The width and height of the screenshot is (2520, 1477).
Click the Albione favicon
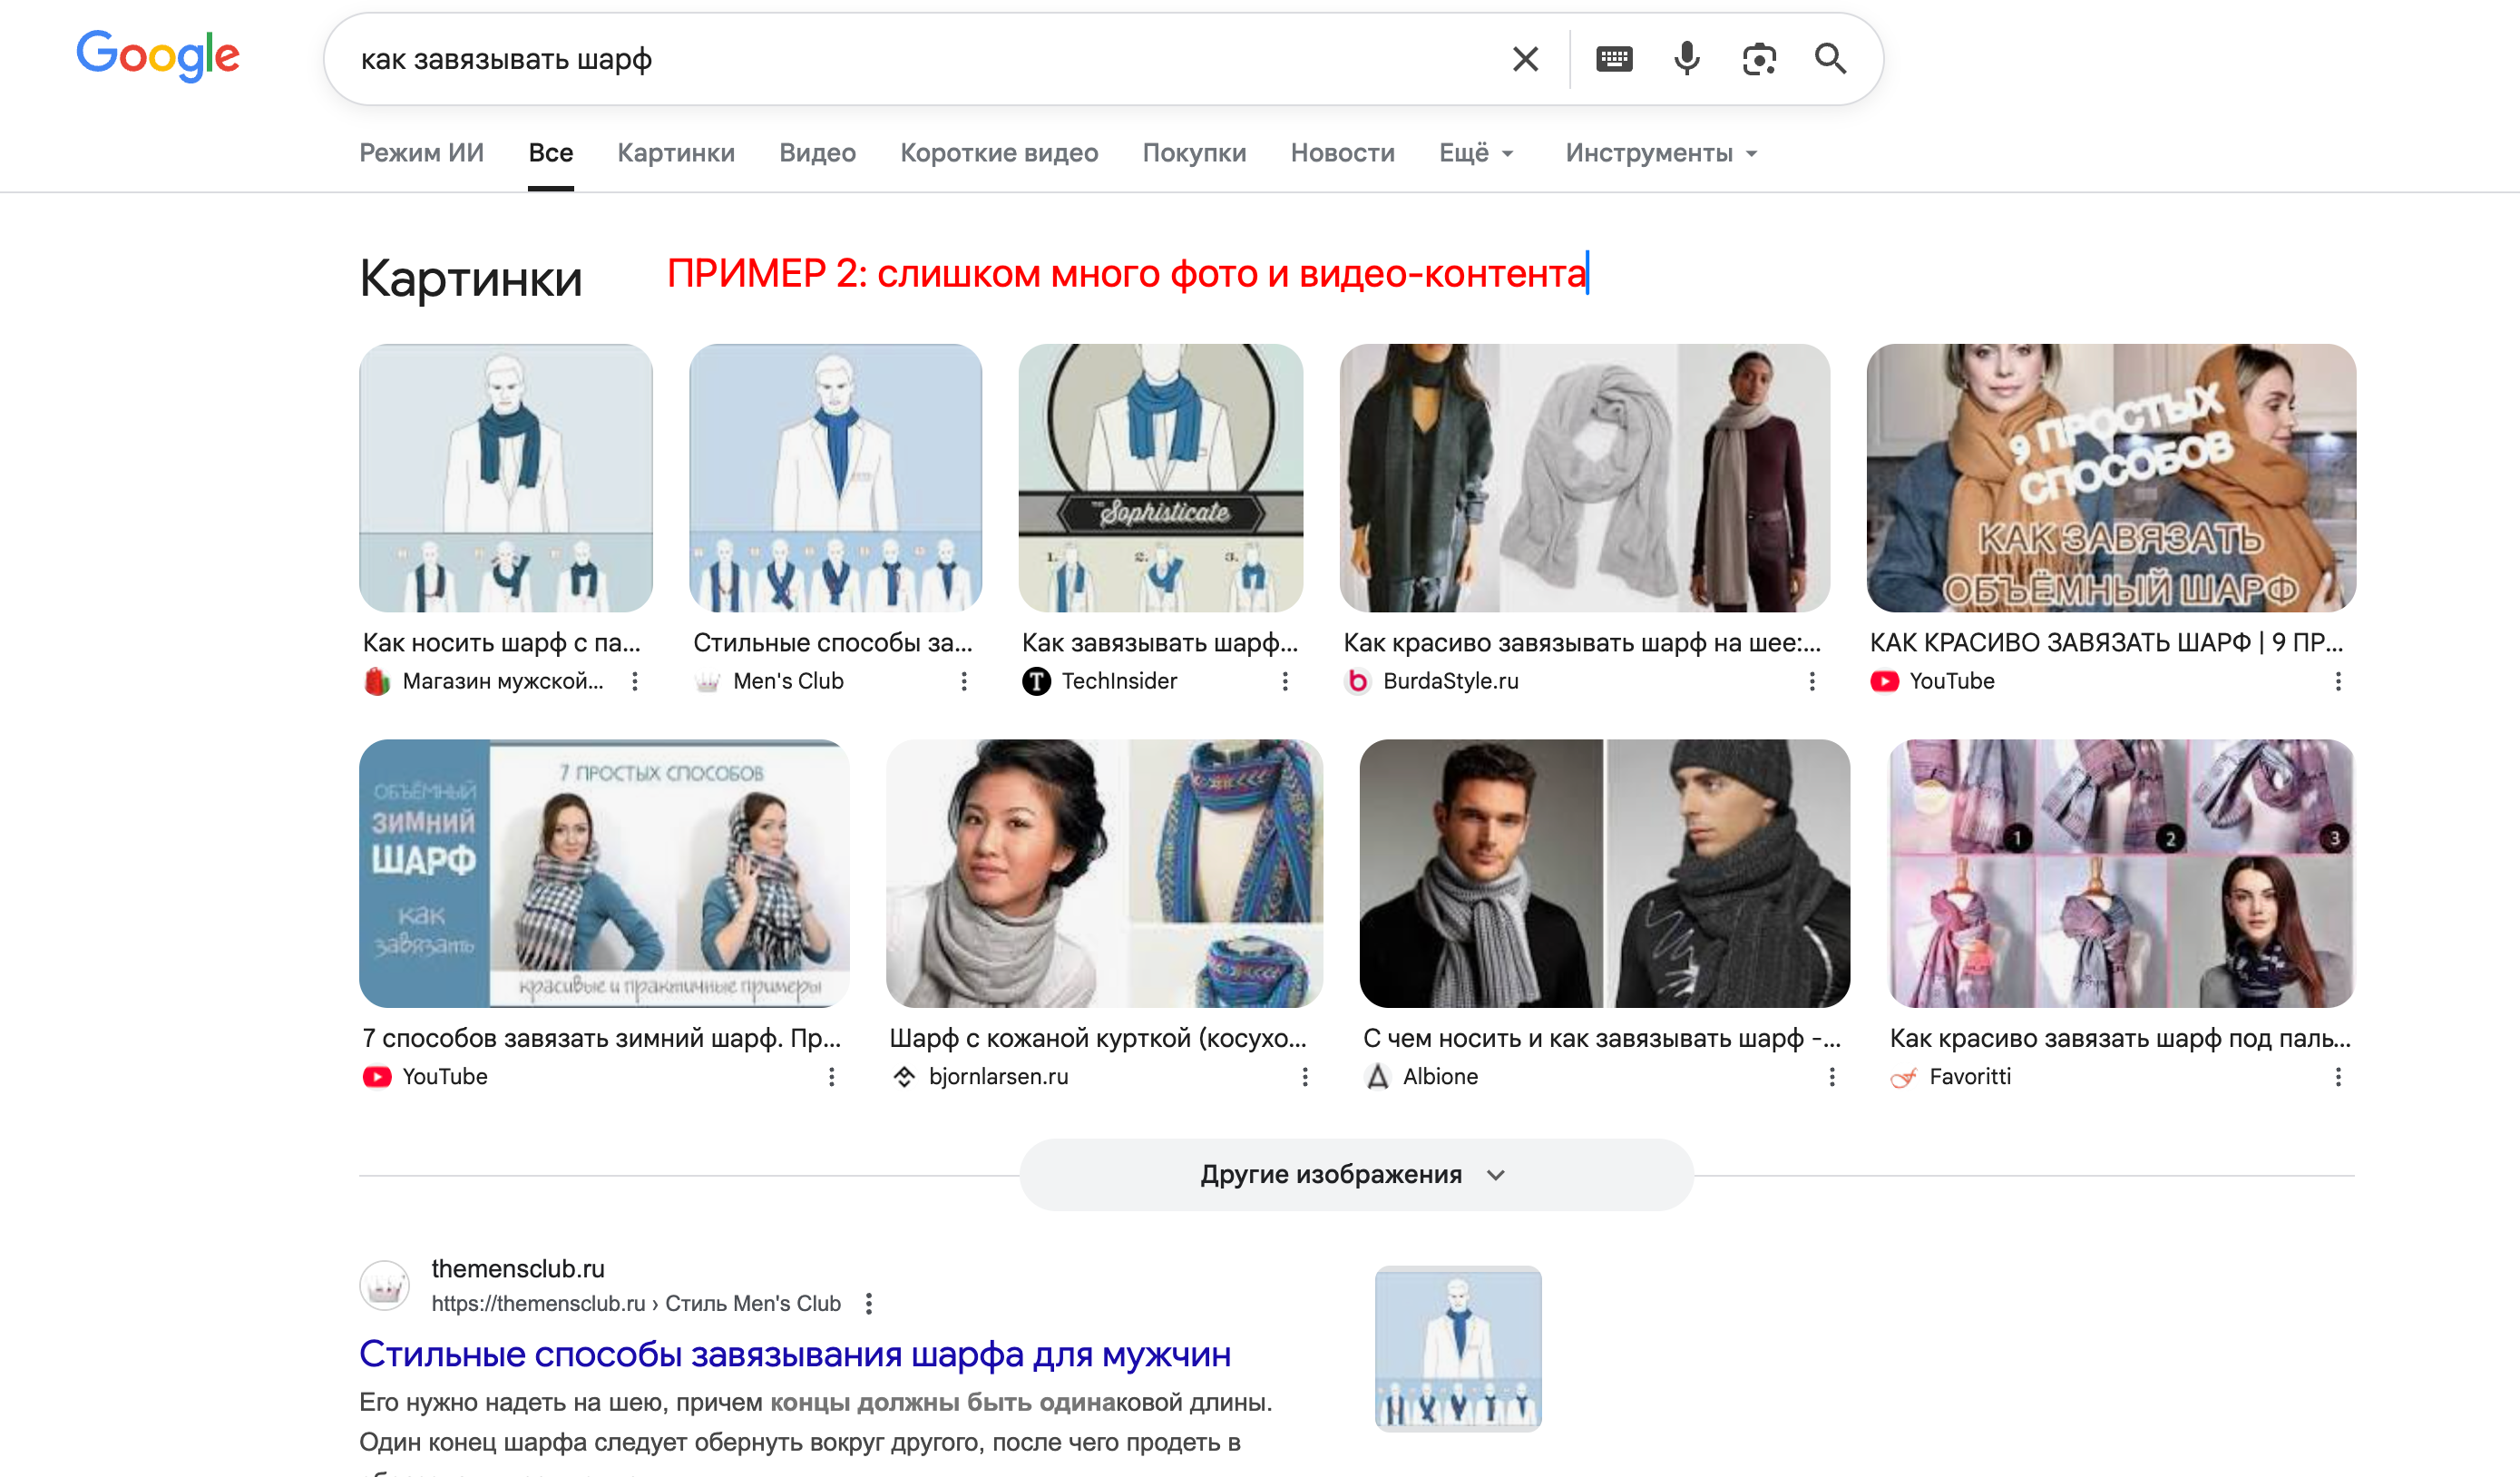point(1377,1077)
